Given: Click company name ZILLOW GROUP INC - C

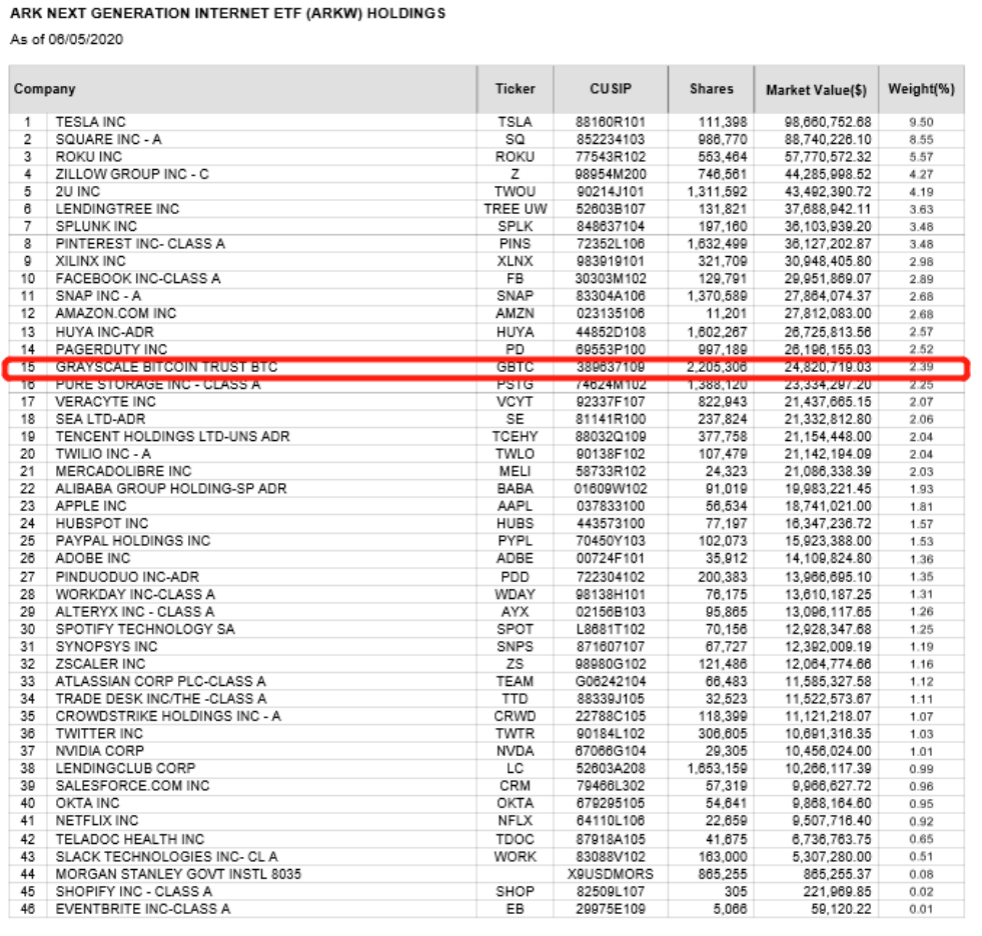Looking at the screenshot, I should point(132,174).
